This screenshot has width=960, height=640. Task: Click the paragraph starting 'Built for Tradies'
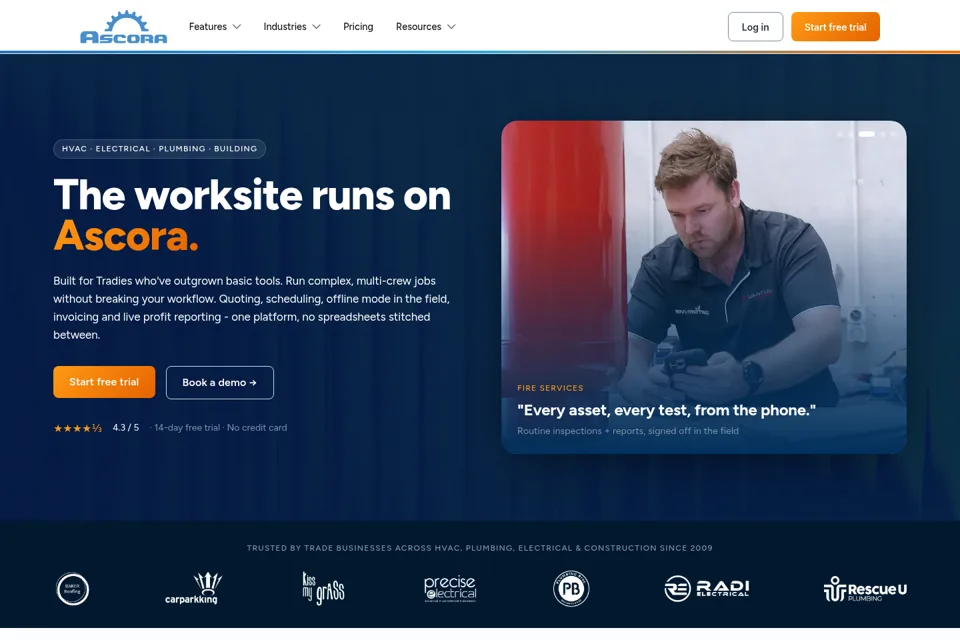(x=252, y=308)
